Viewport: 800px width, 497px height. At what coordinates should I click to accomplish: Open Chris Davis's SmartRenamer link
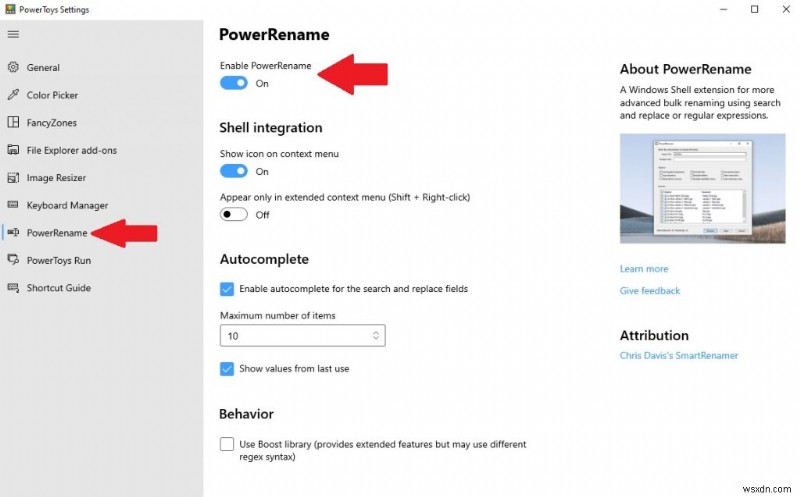click(679, 356)
